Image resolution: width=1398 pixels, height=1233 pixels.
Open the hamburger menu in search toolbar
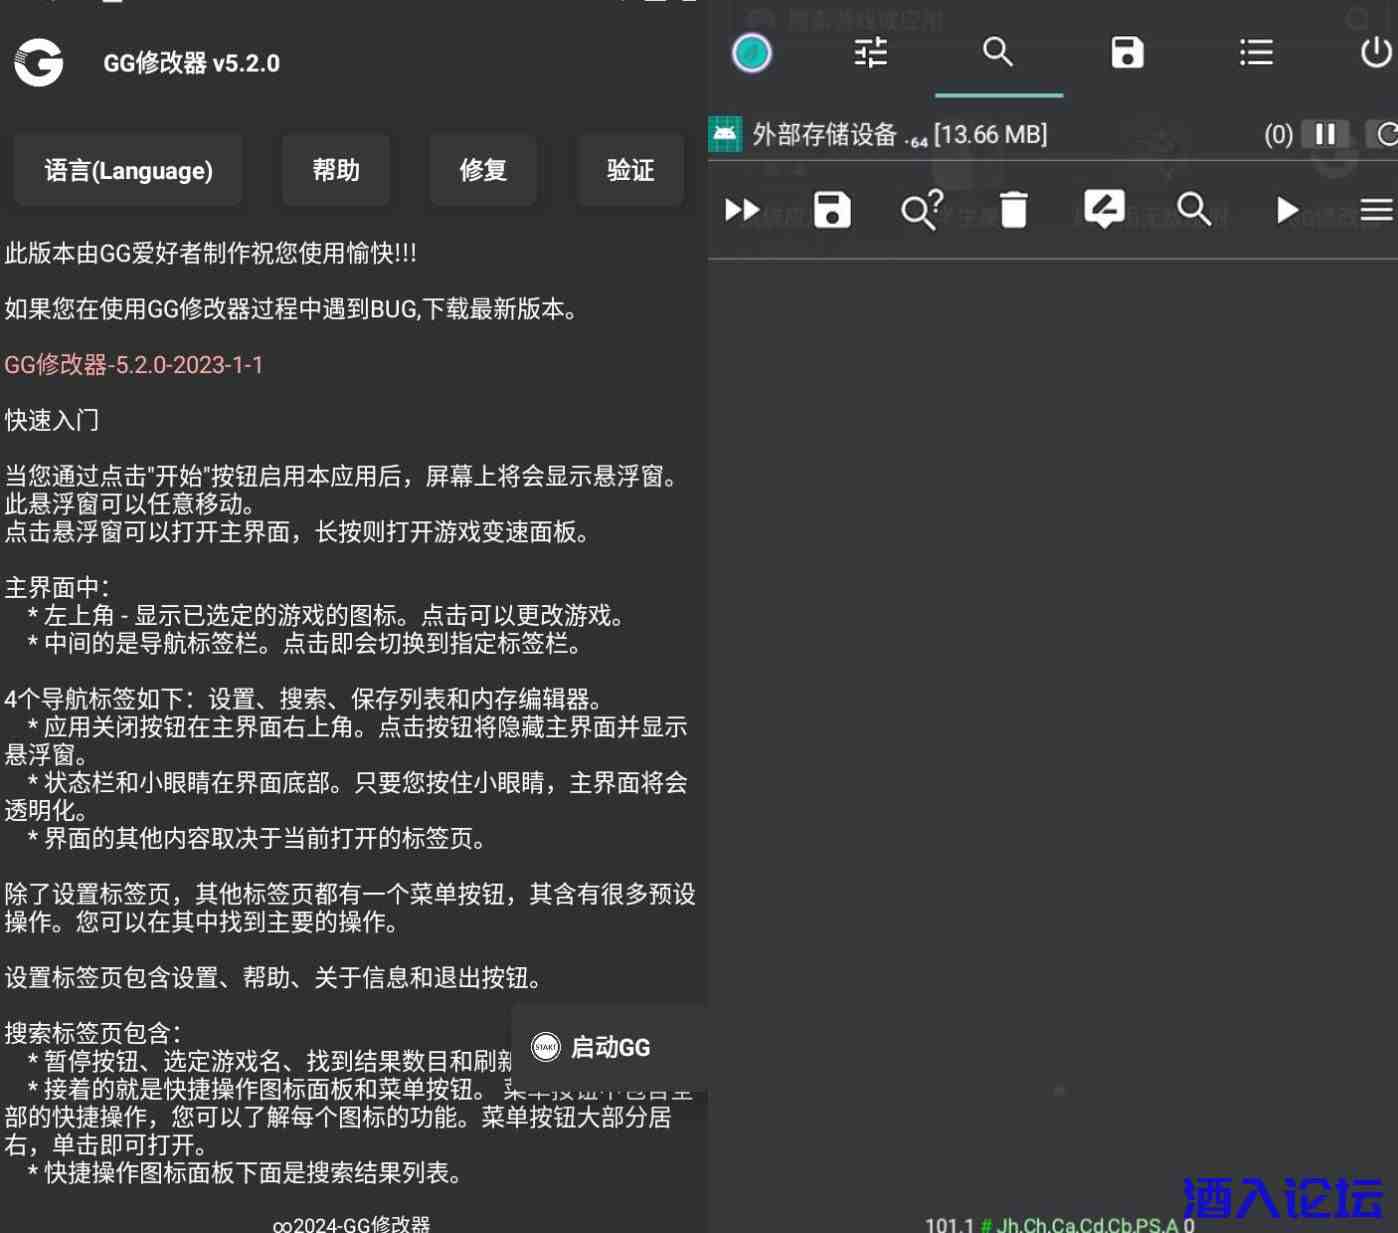click(x=1376, y=210)
